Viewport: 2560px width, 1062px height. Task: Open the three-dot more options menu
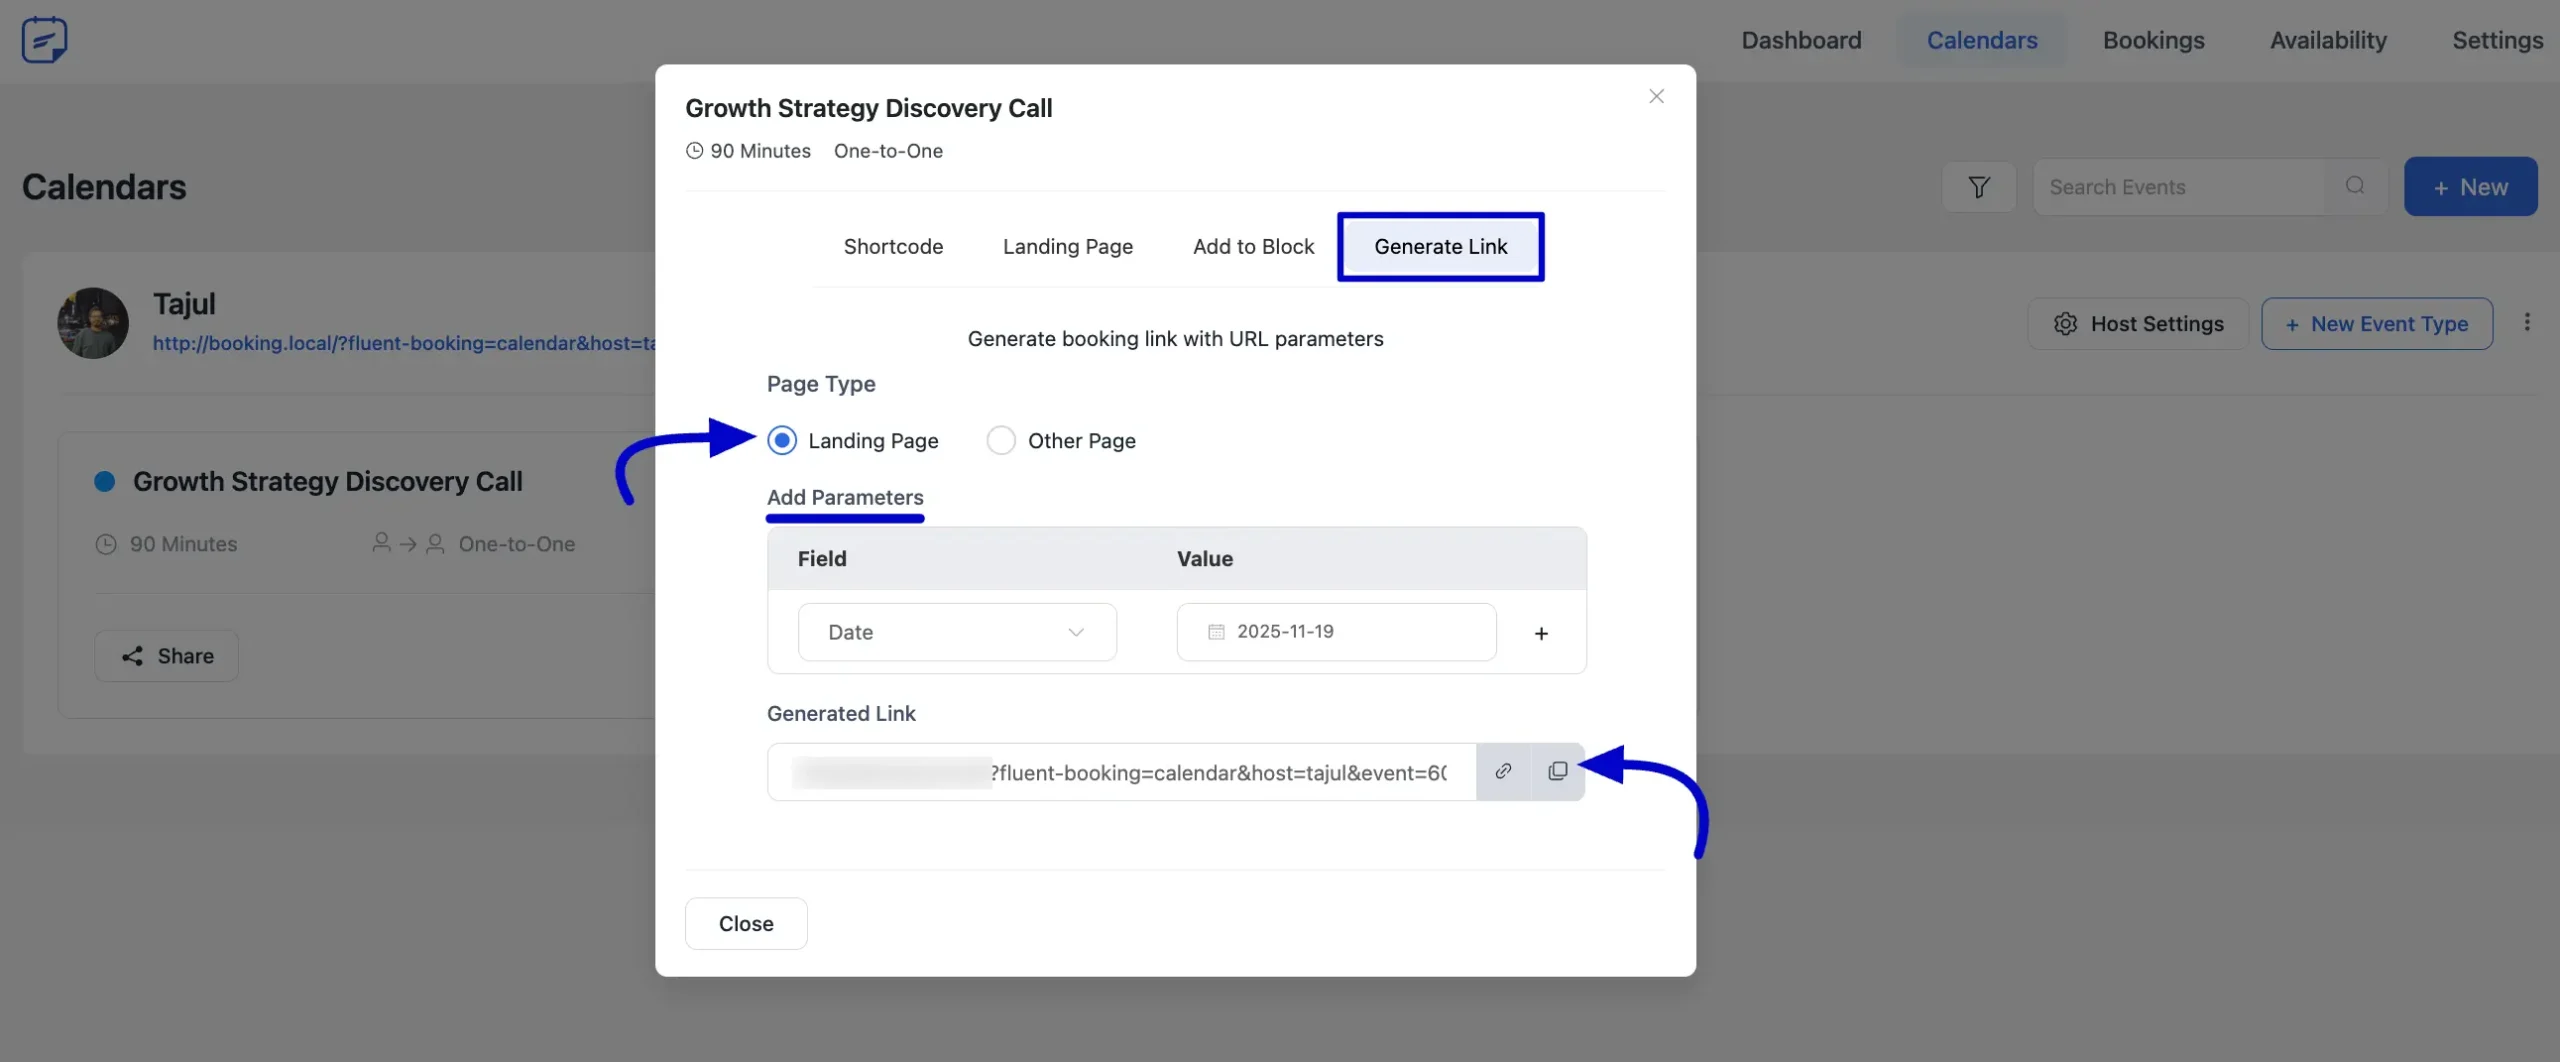(x=2527, y=322)
